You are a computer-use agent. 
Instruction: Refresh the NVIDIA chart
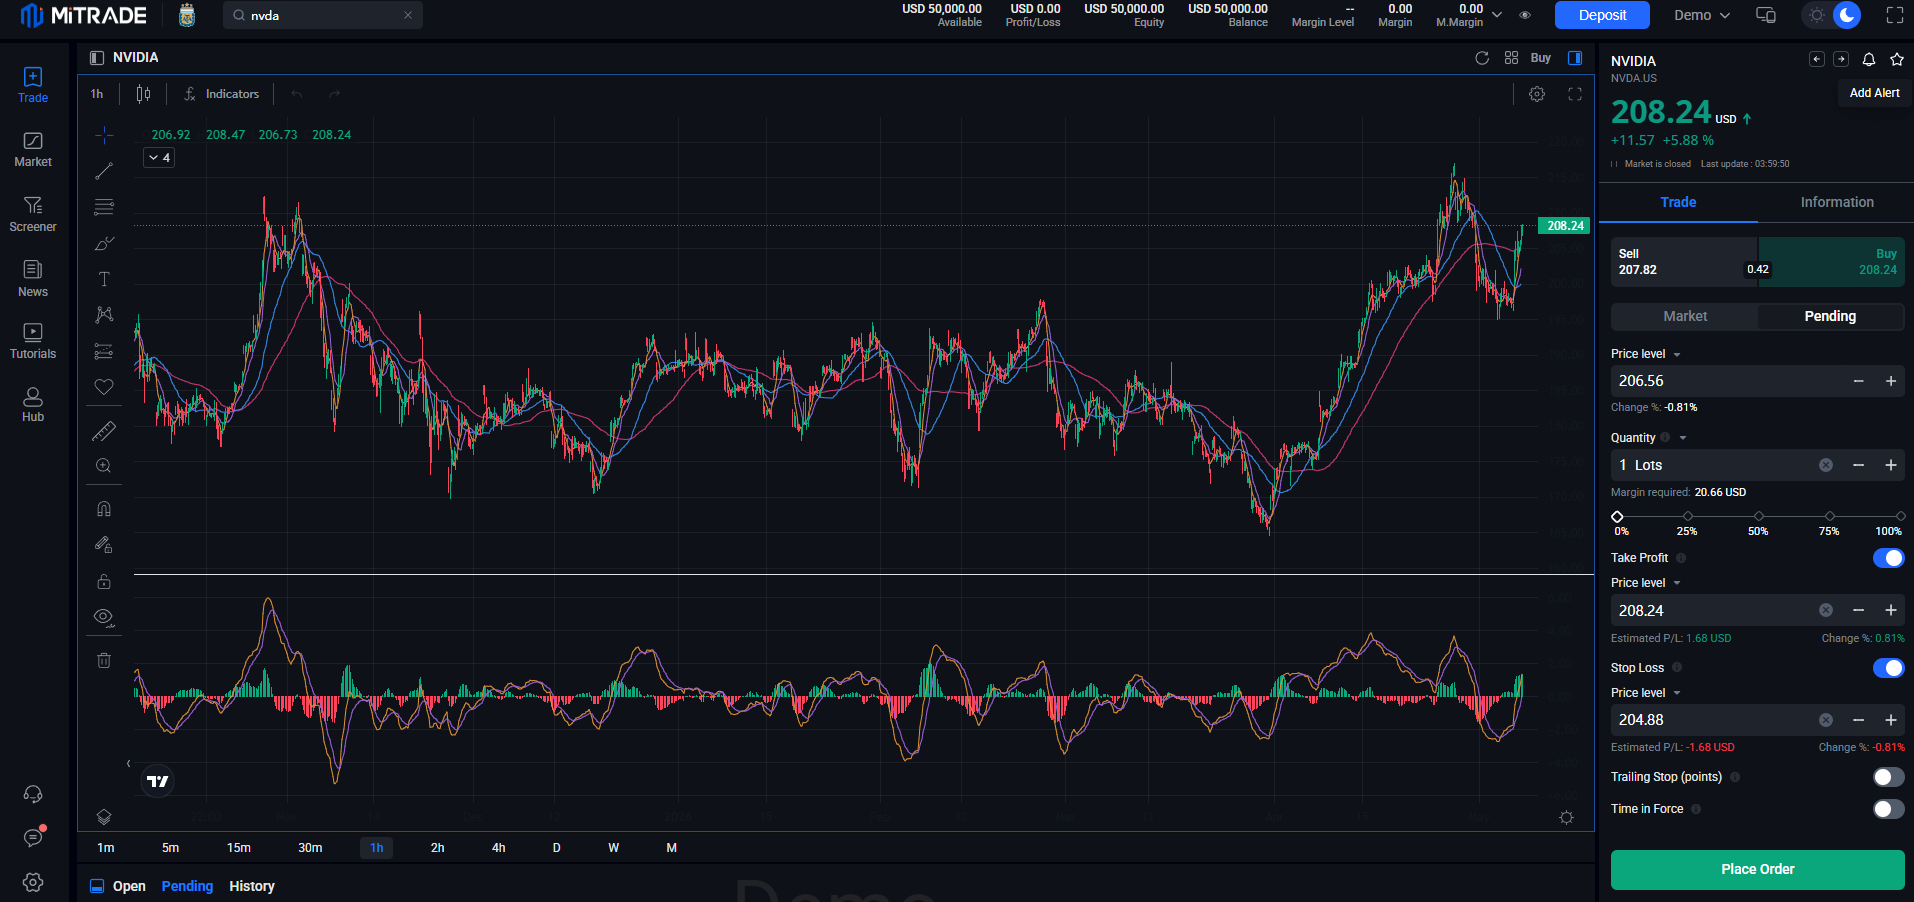[x=1482, y=58]
